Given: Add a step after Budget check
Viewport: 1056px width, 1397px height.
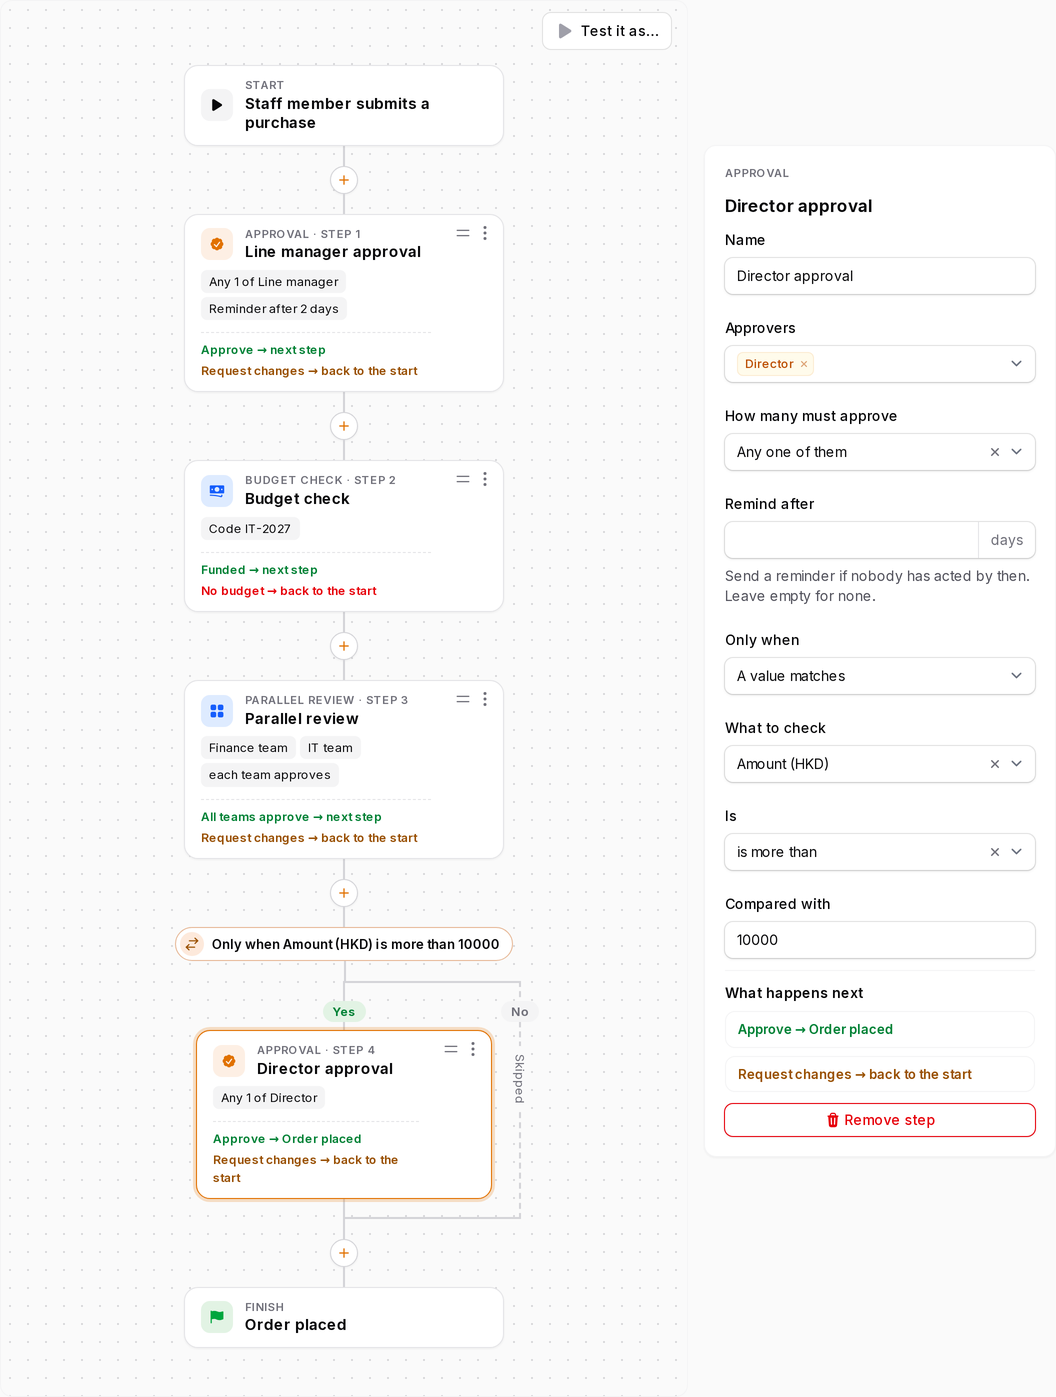Looking at the screenshot, I should click(x=344, y=646).
